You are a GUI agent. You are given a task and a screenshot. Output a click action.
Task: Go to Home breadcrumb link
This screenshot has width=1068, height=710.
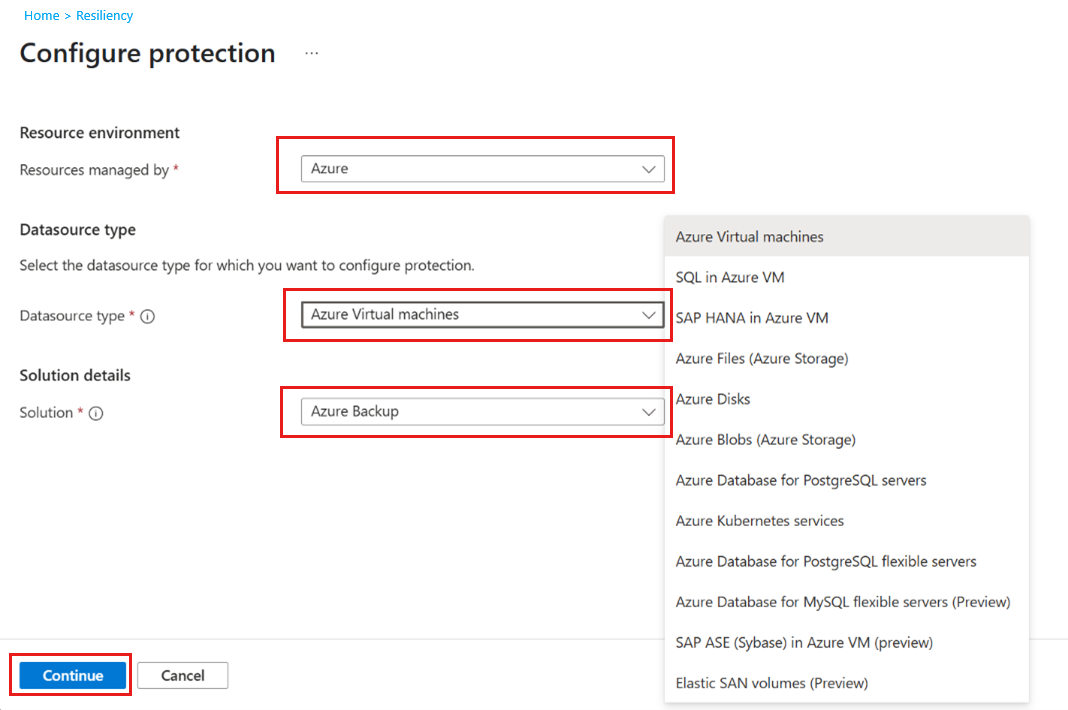[x=42, y=16]
